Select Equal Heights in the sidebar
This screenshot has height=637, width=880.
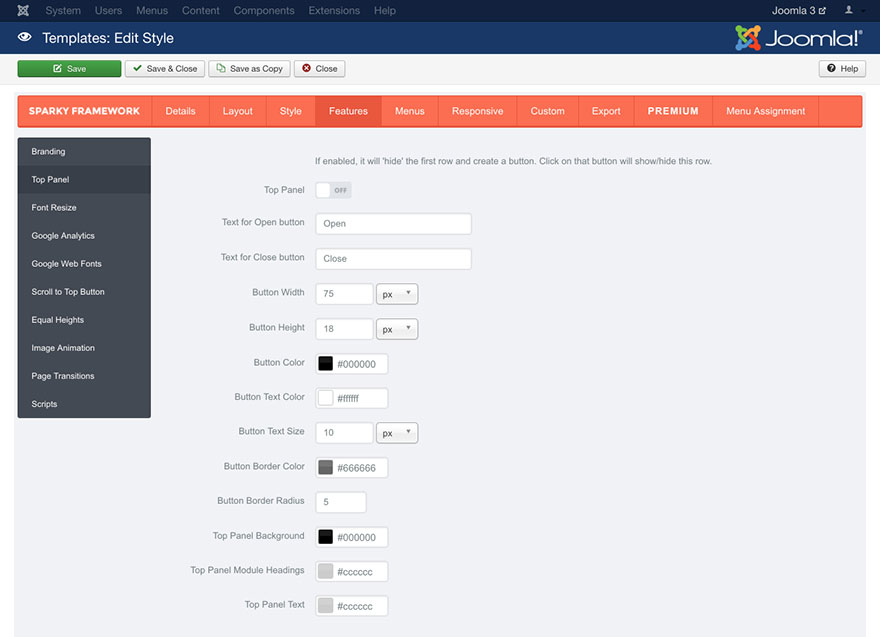[84, 320]
